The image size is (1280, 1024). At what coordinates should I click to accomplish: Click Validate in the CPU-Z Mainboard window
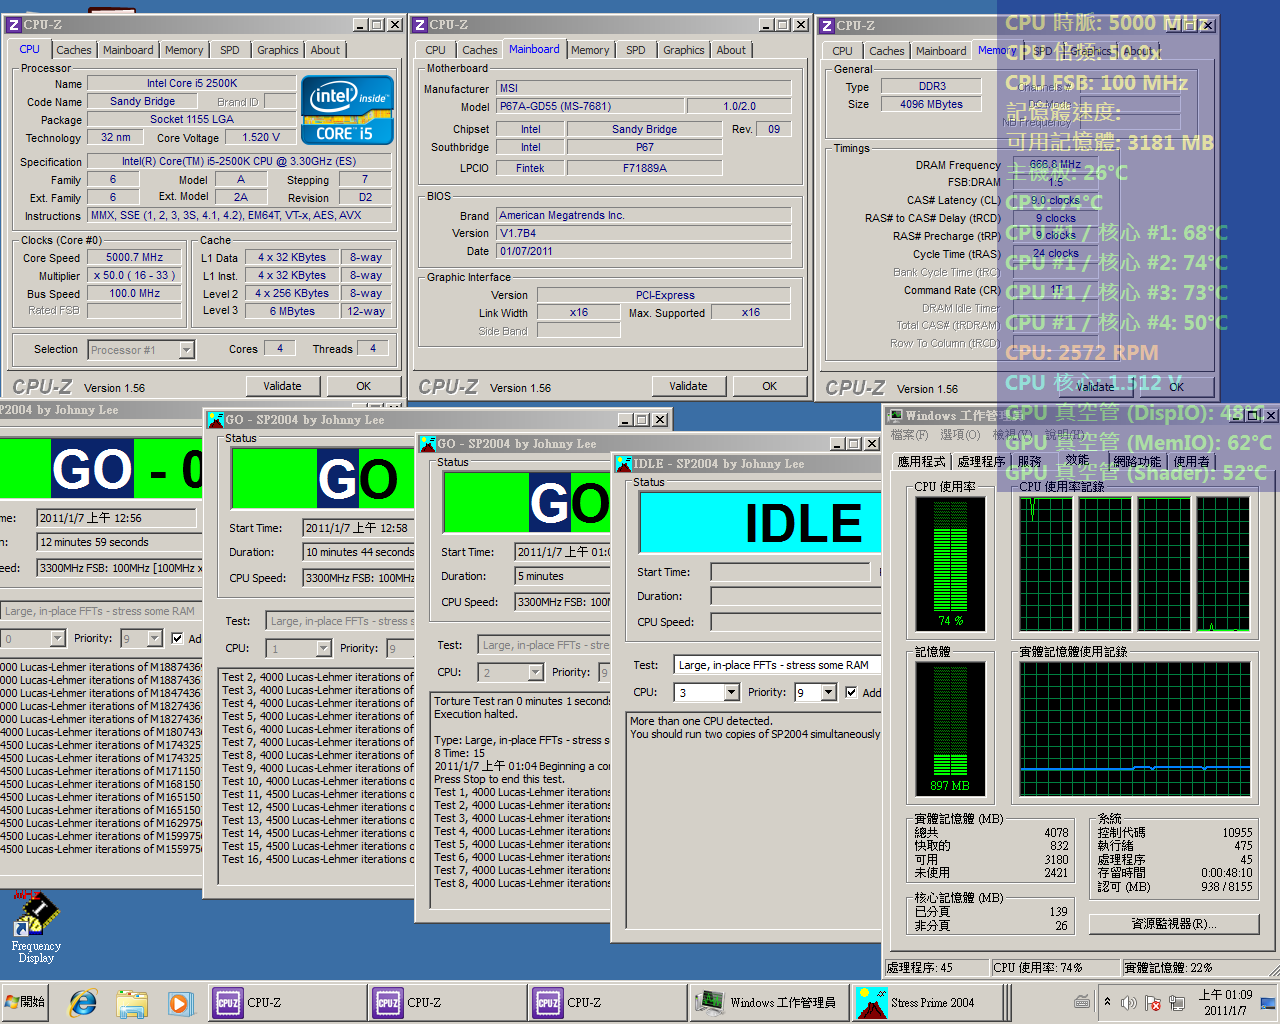[688, 386]
